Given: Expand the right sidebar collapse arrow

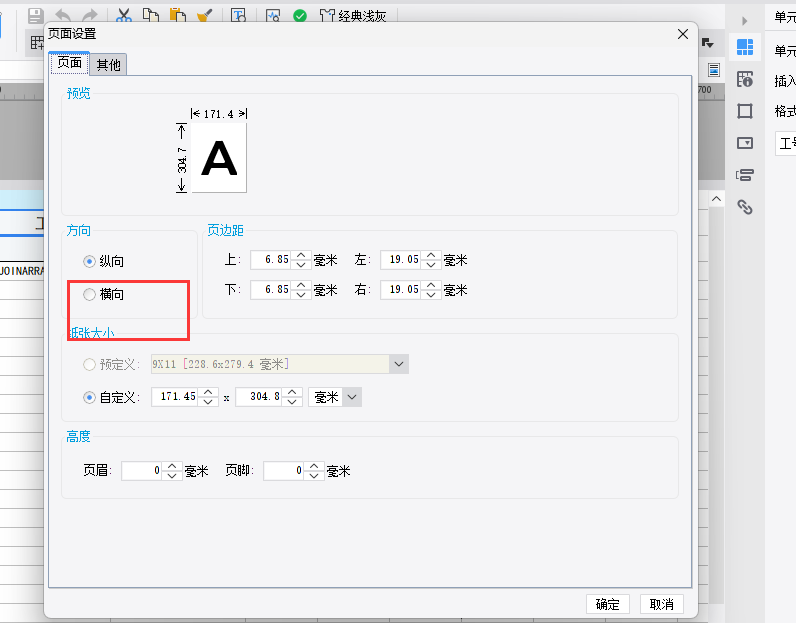Looking at the screenshot, I should click(744, 21).
